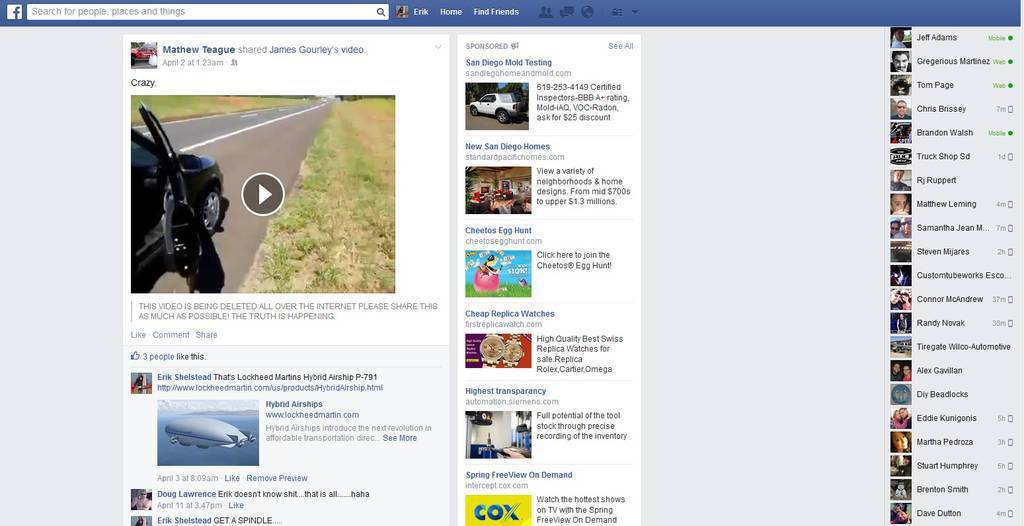Screen dimensions: 1024x526
Task: Open the notifications globe icon
Action: click(x=587, y=12)
